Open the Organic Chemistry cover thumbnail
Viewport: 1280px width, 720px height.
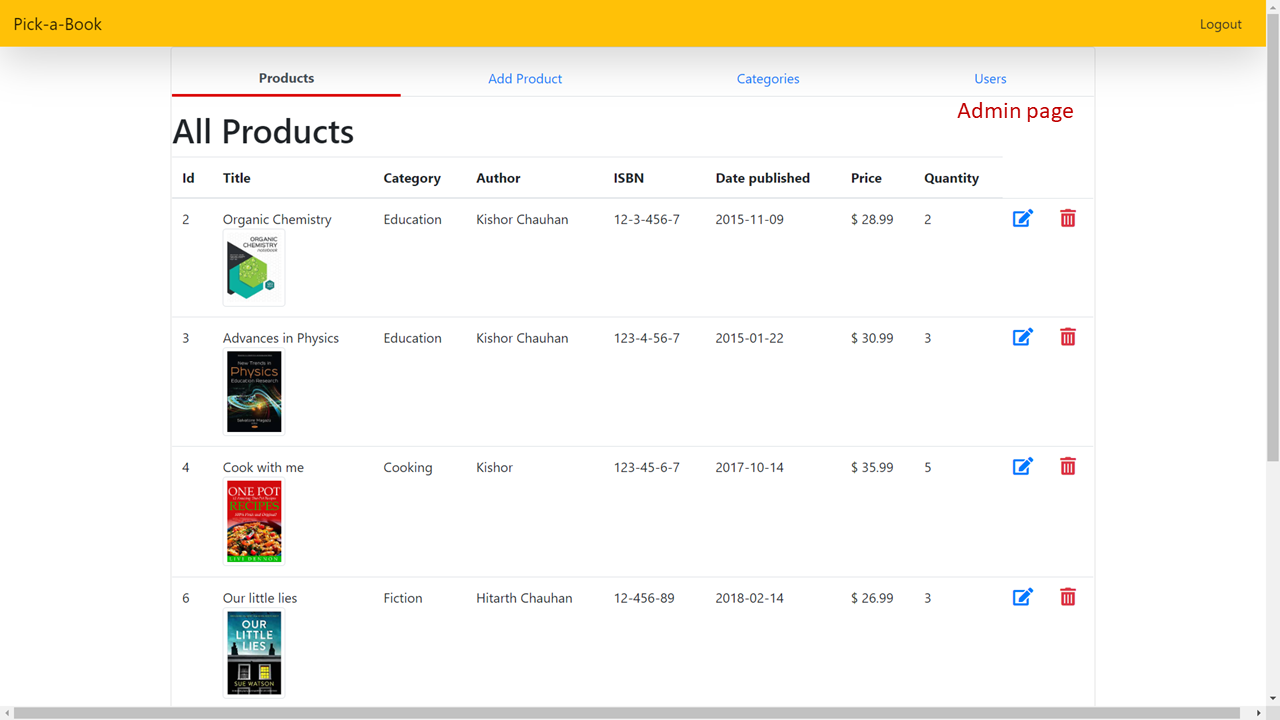pyautogui.click(x=254, y=268)
